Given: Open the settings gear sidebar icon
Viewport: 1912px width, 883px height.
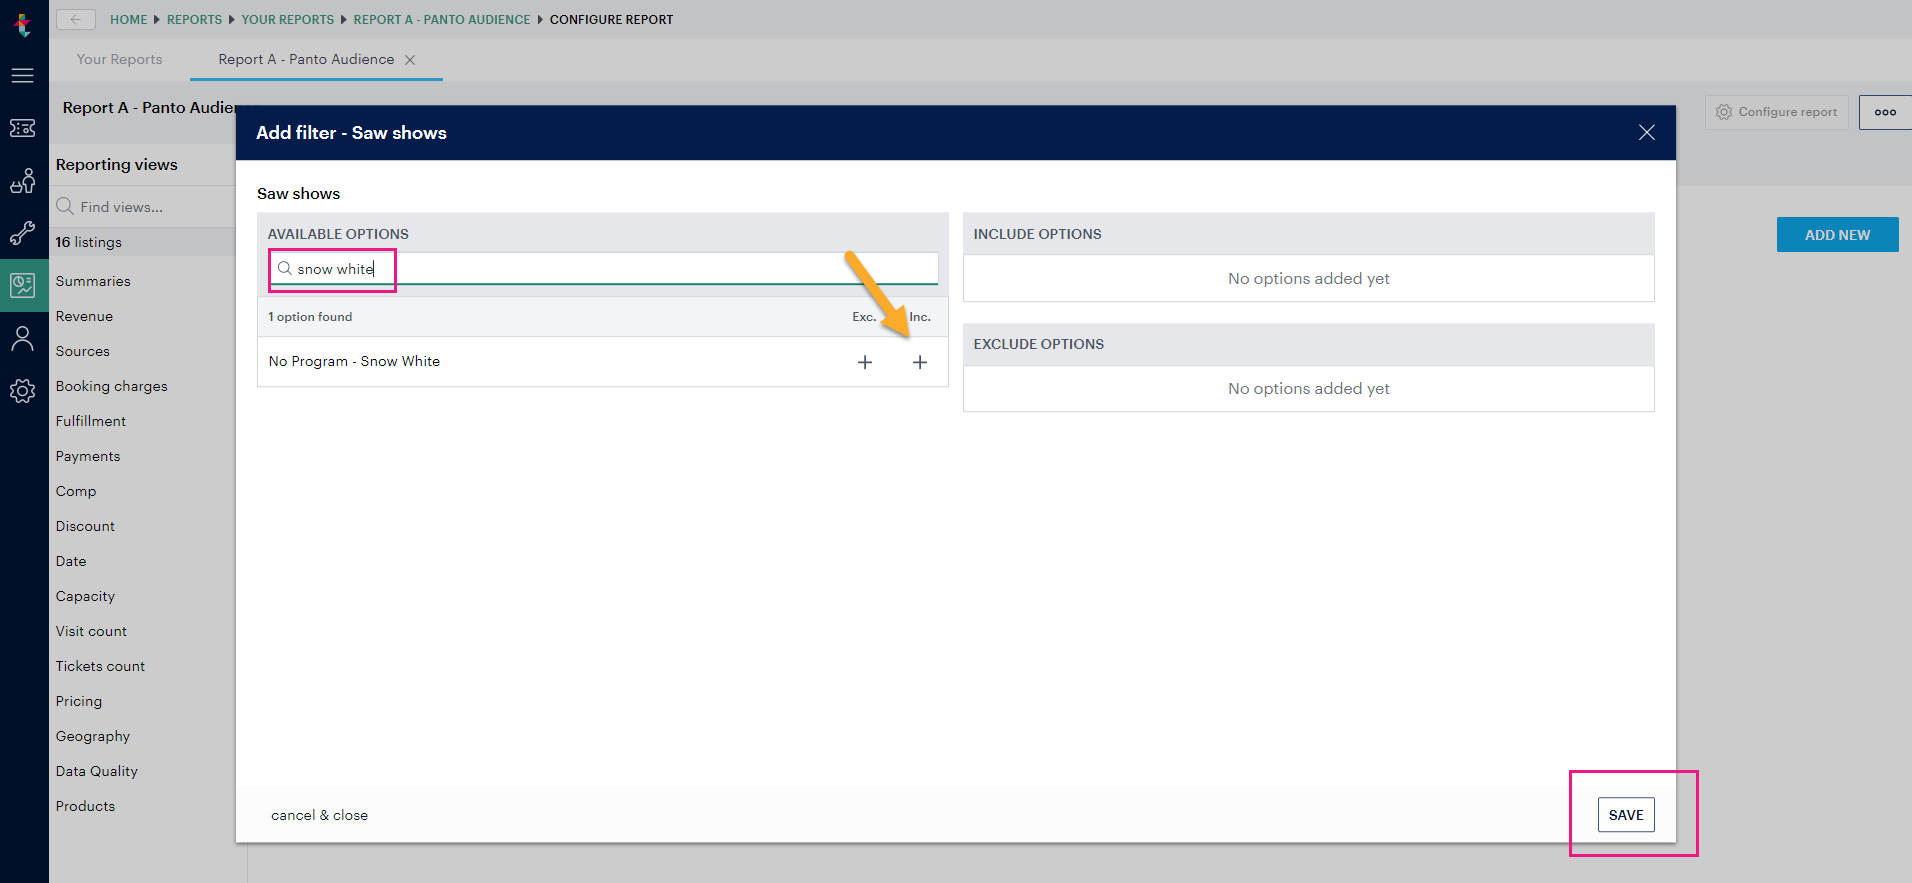Looking at the screenshot, I should [23, 391].
